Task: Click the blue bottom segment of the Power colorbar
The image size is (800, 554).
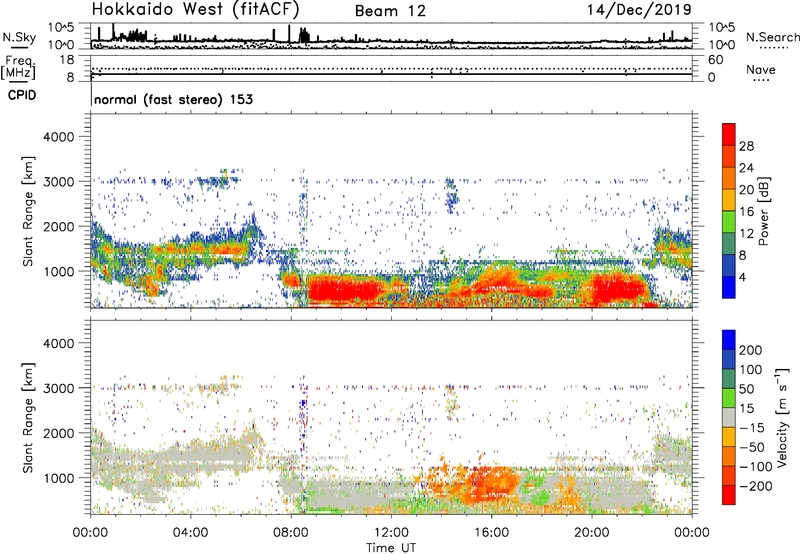Action: point(729,287)
